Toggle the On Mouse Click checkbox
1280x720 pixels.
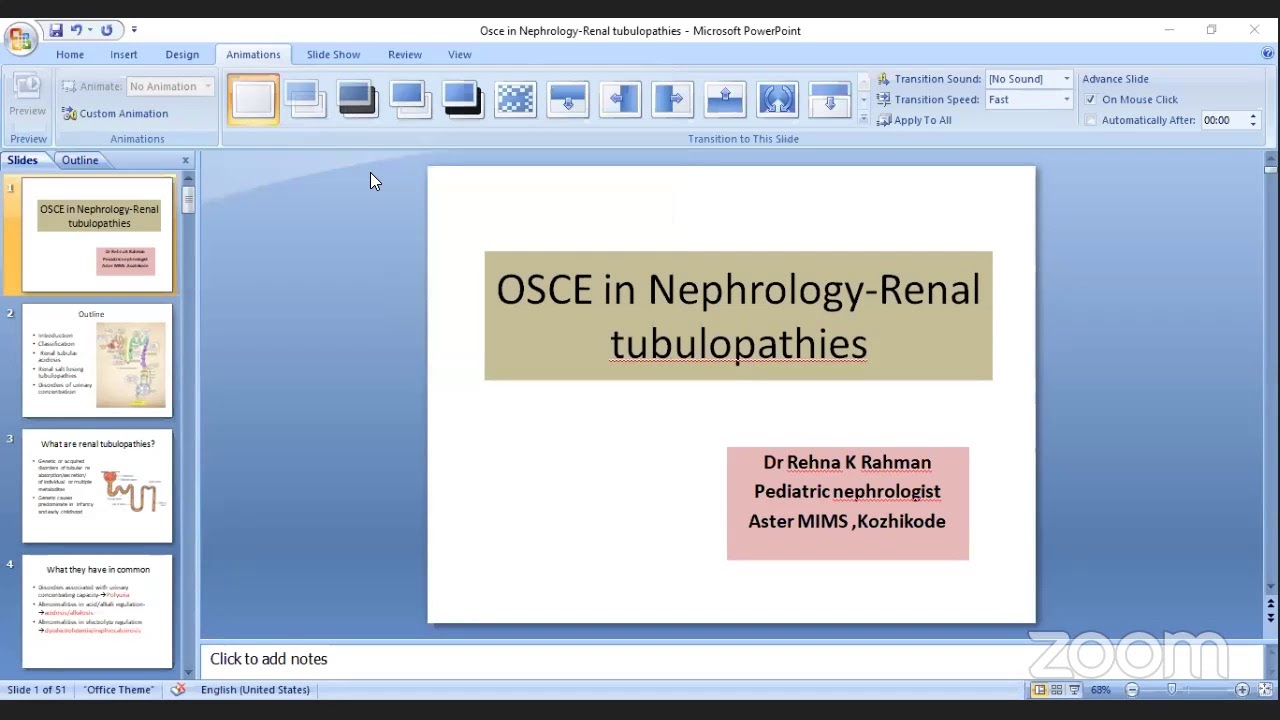[x=1091, y=100]
